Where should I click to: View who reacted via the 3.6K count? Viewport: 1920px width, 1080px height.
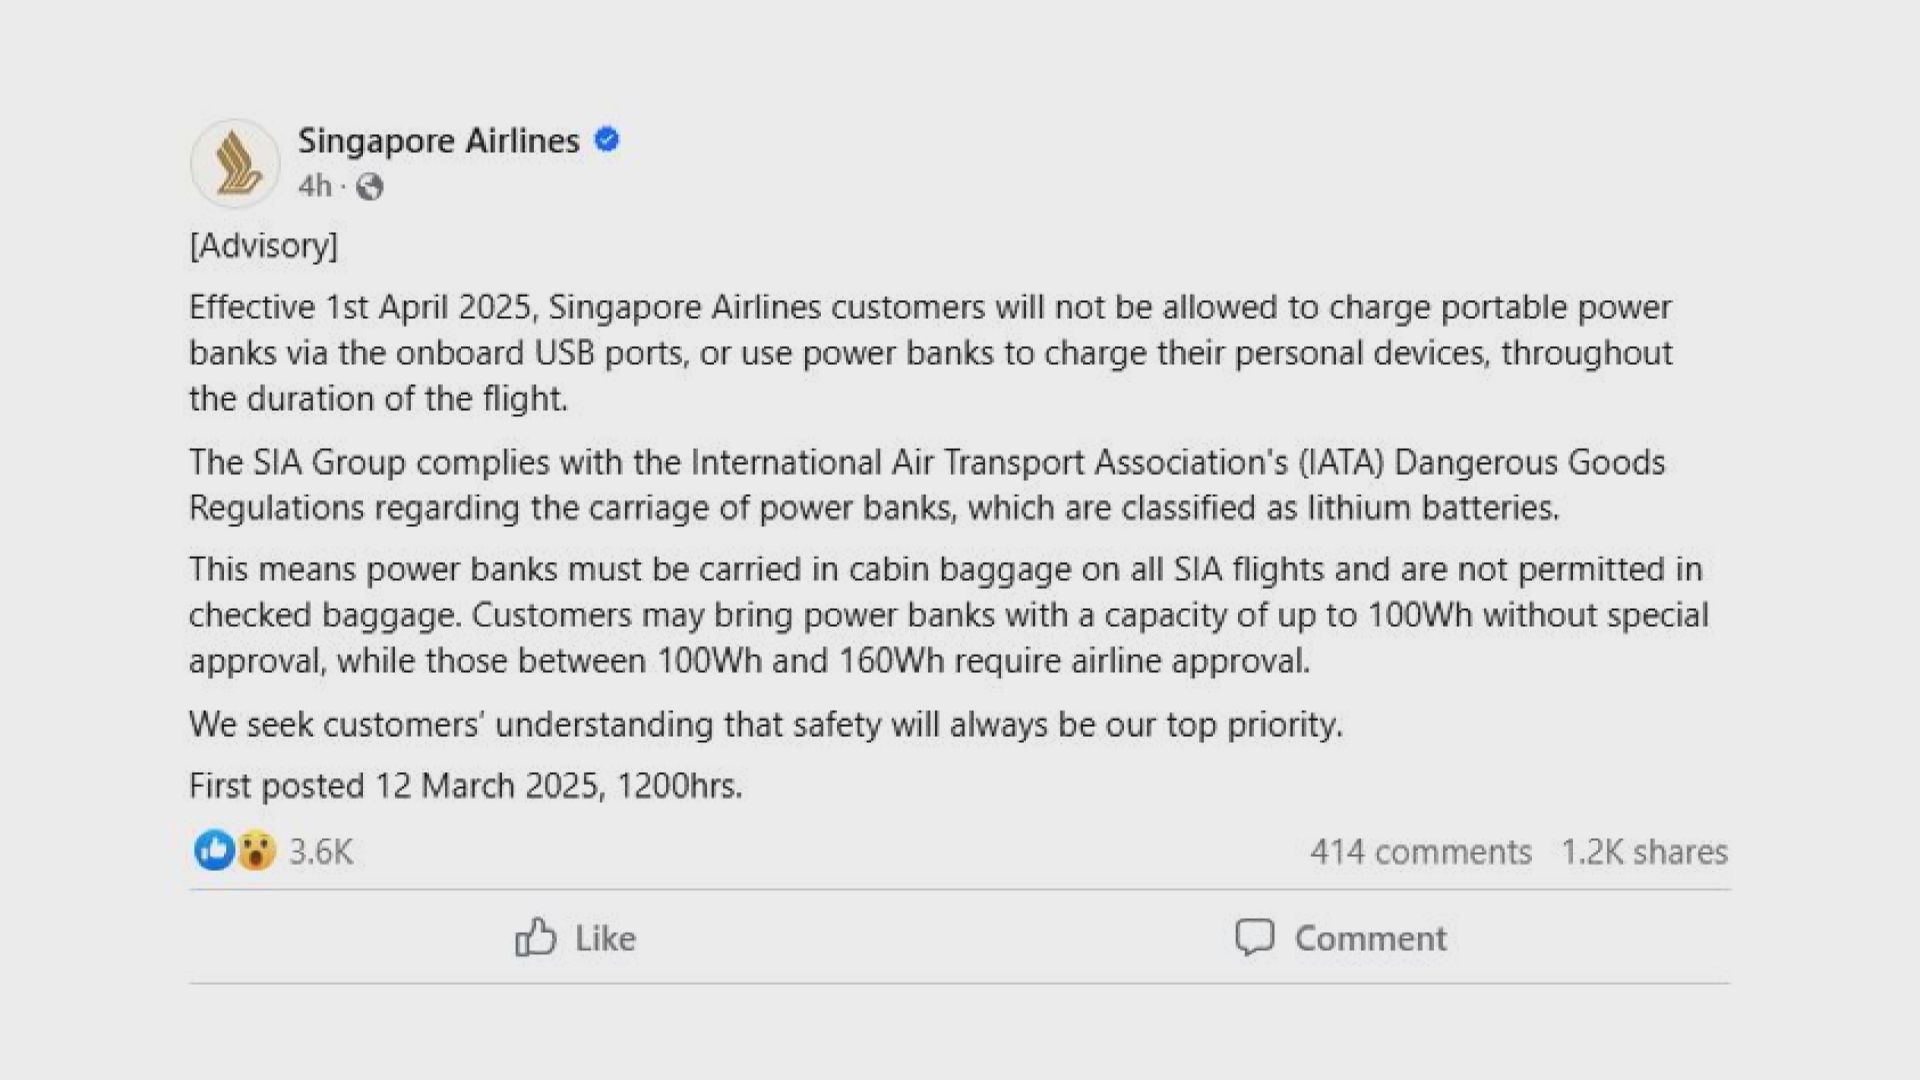[x=319, y=851]
